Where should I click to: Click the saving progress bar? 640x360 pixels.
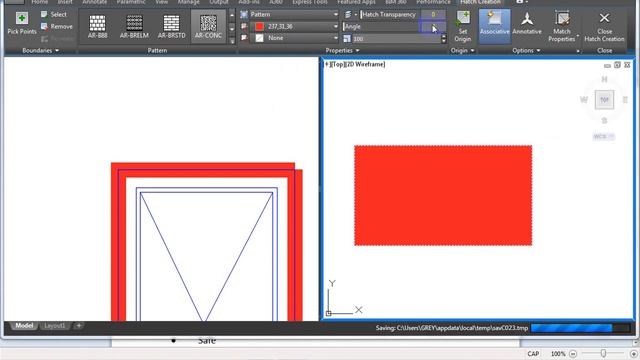[580, 328]
